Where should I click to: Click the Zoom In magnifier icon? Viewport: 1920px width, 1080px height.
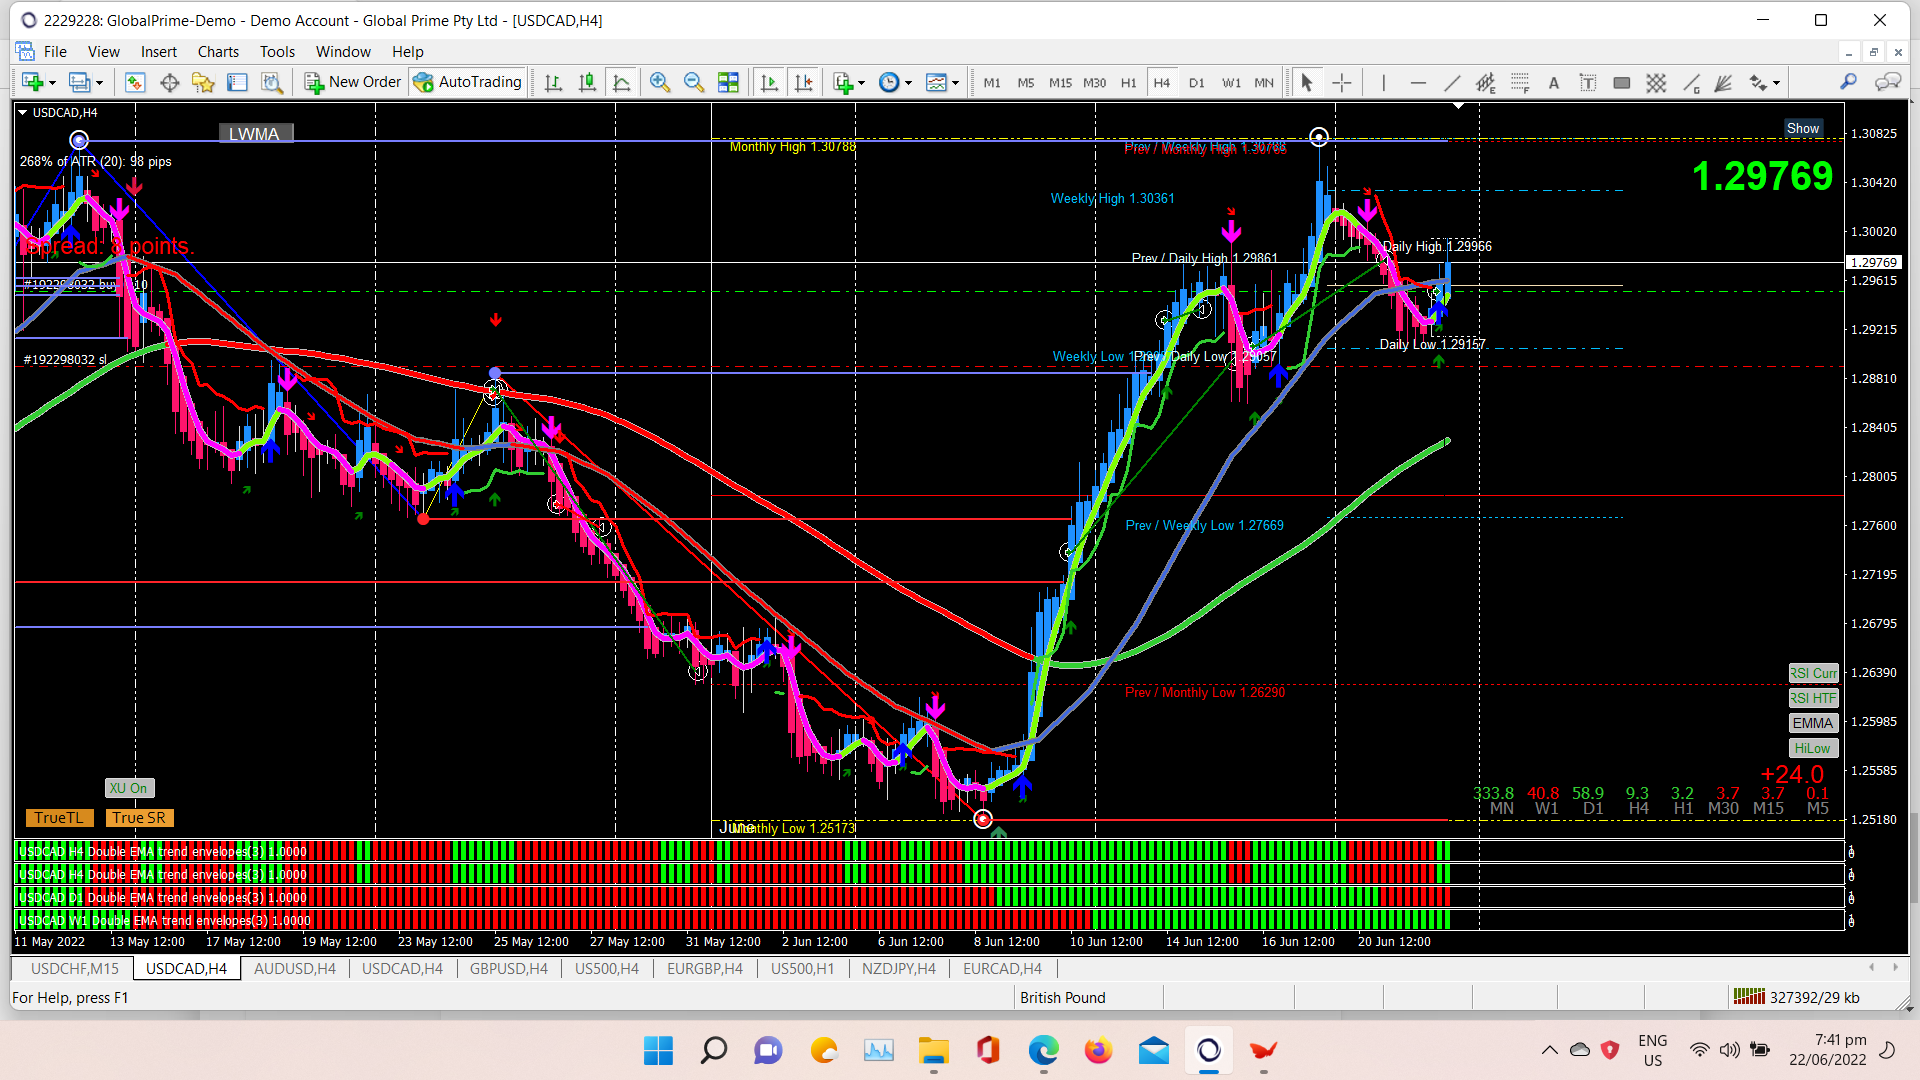point(659,83)
